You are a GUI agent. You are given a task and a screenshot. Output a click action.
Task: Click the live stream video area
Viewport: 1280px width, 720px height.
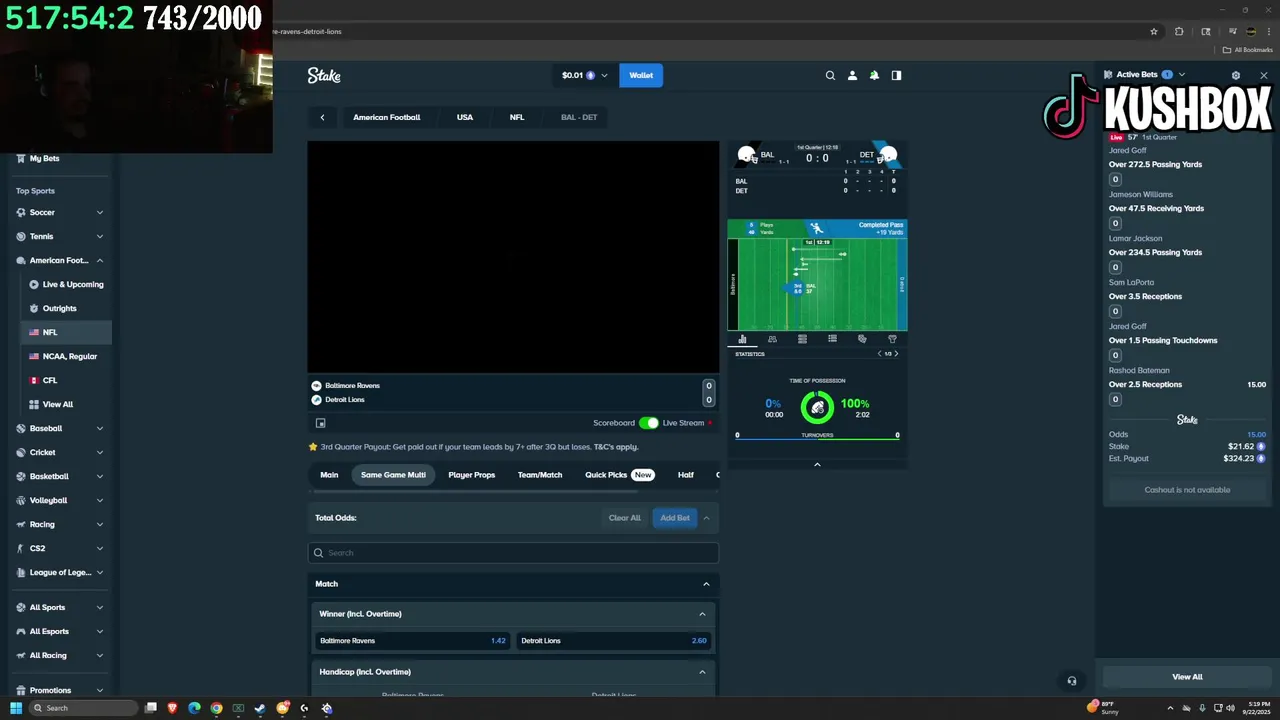(513, 257)
